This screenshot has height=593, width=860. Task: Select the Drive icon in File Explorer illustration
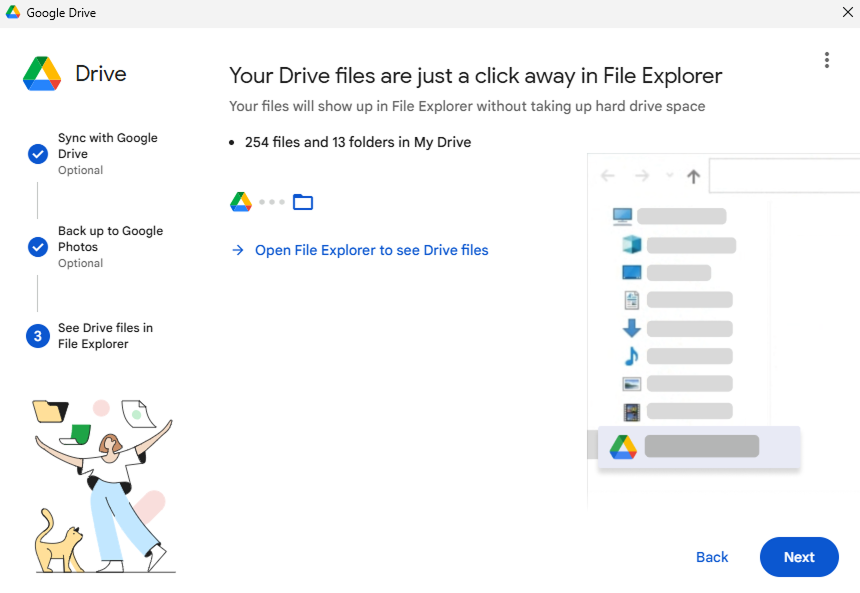click(623, 447)
